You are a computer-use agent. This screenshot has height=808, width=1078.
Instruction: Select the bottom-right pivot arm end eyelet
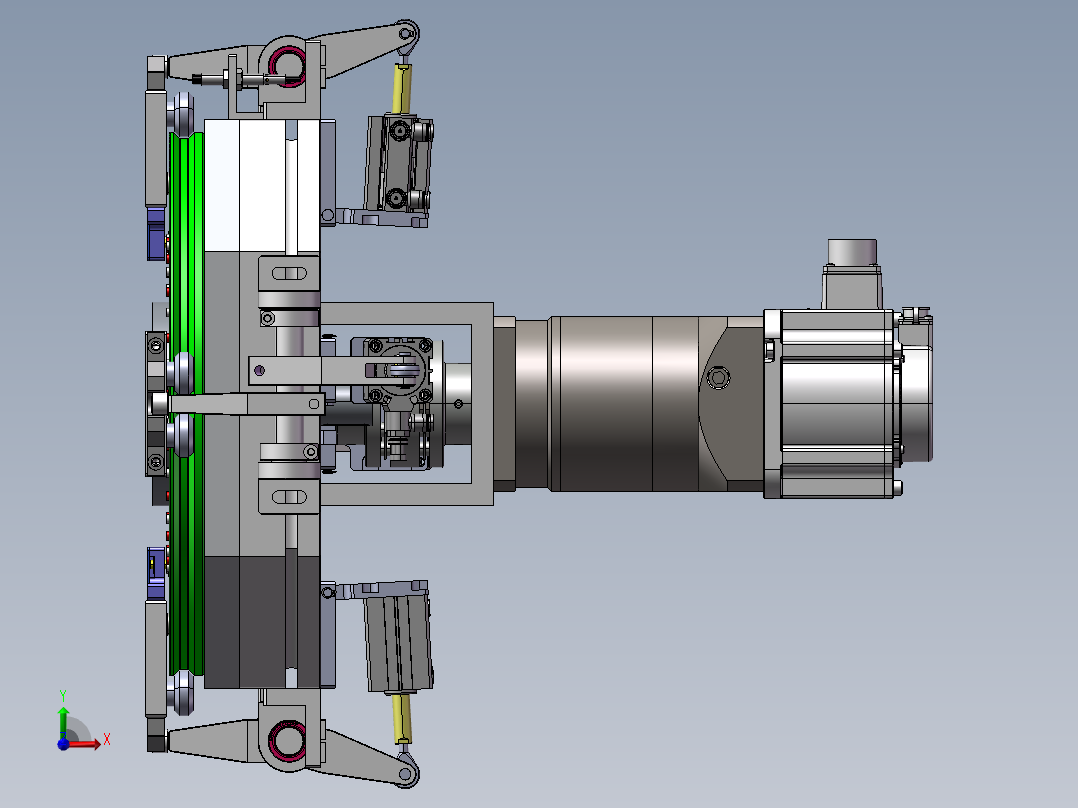click(x=406, y=774)
